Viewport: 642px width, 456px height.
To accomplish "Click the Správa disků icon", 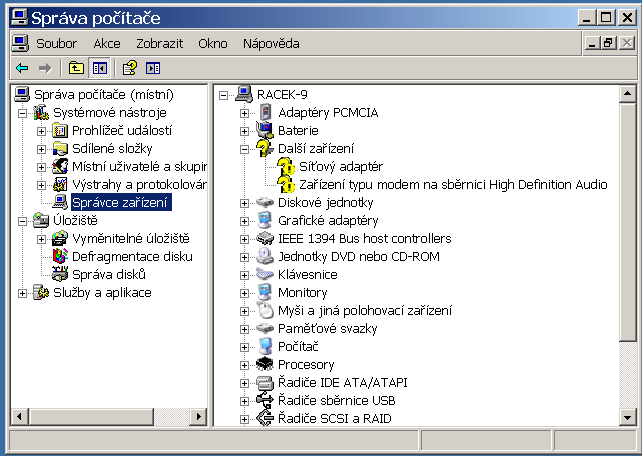I will [x=60, y=275].
